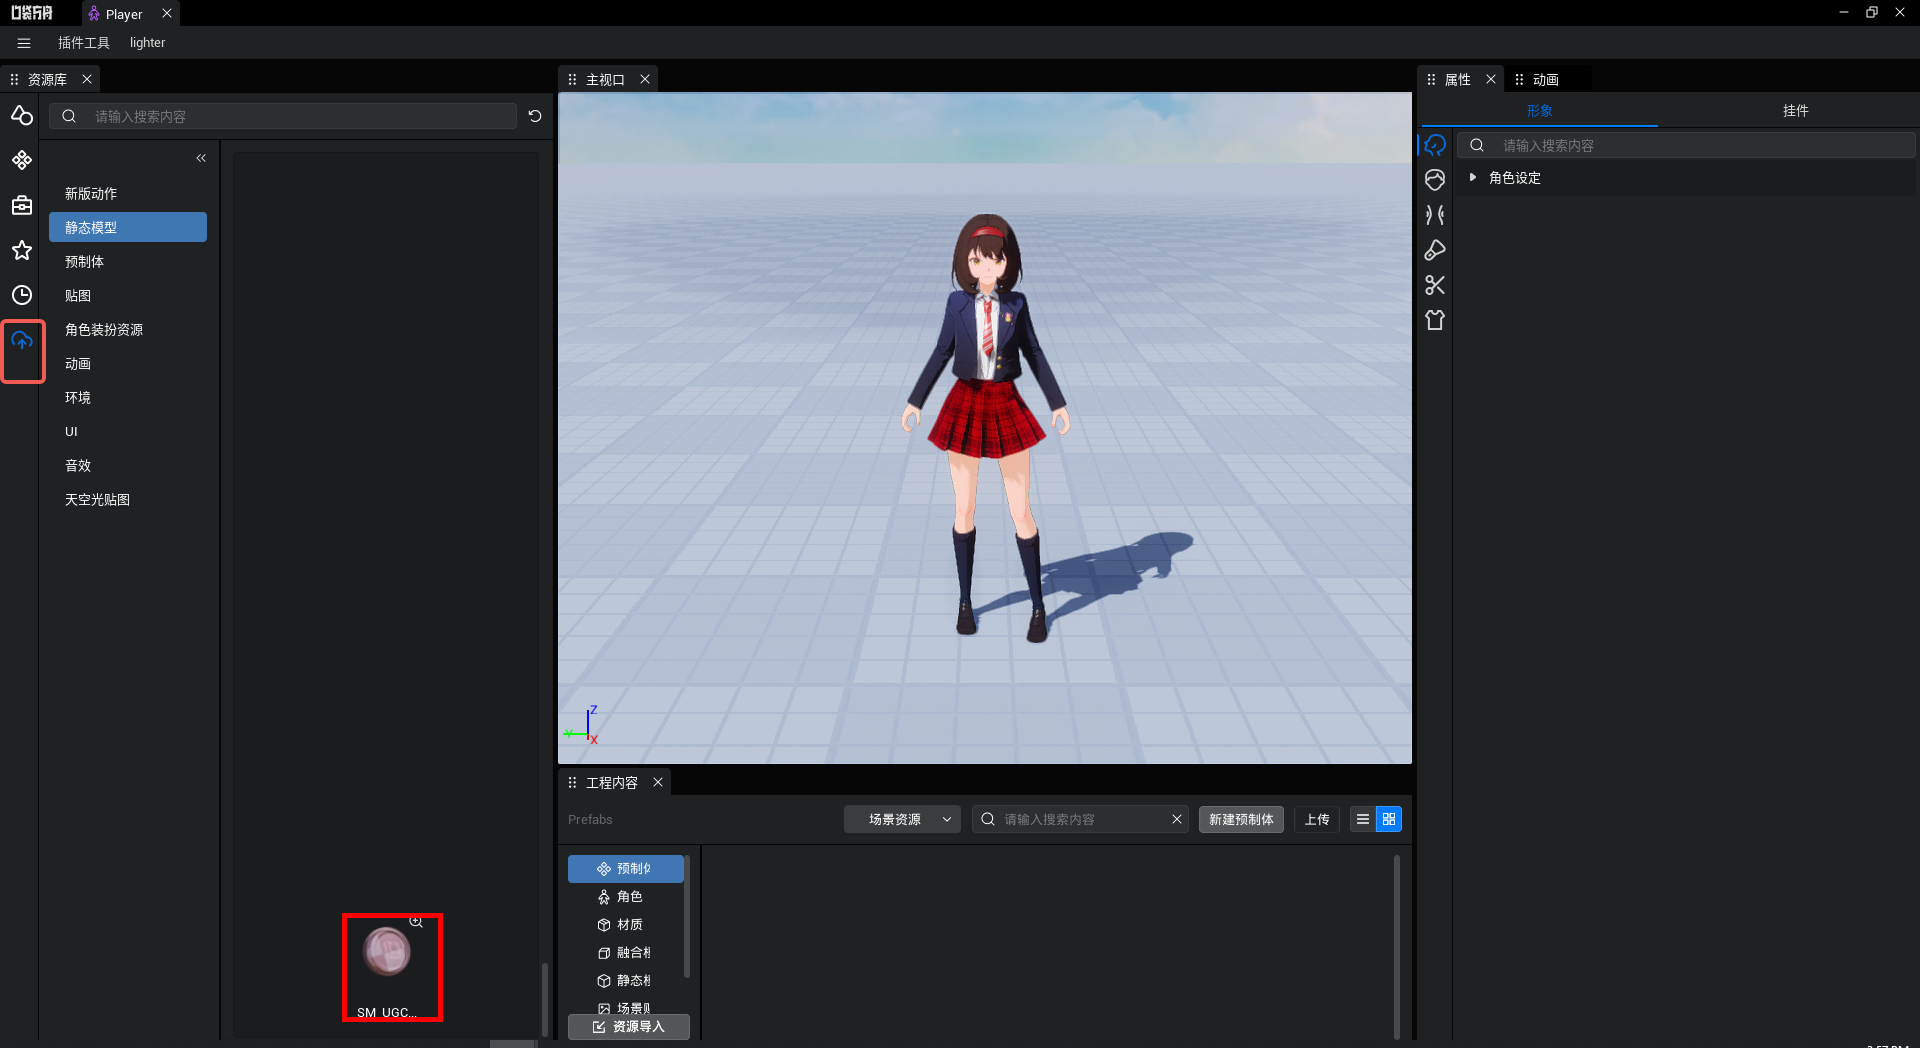Select the face editing icon in properties
1920x1048 pixels.
click(1435, 180)
